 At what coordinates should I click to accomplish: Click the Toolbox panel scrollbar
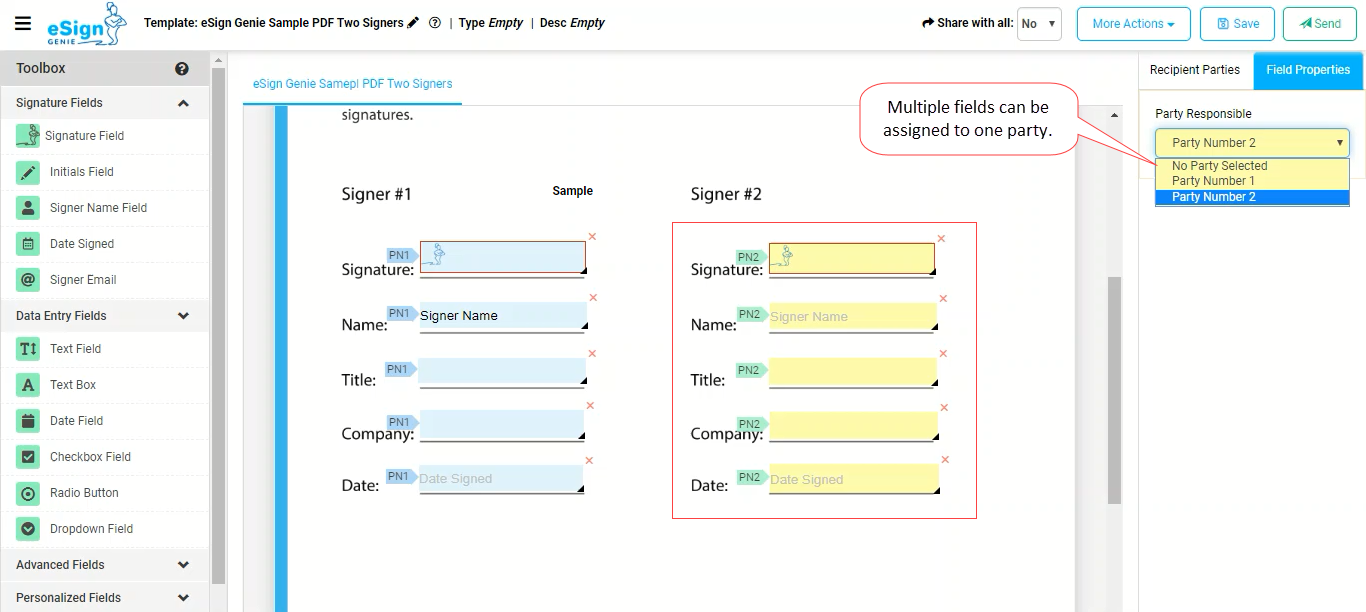pos(219,325)
